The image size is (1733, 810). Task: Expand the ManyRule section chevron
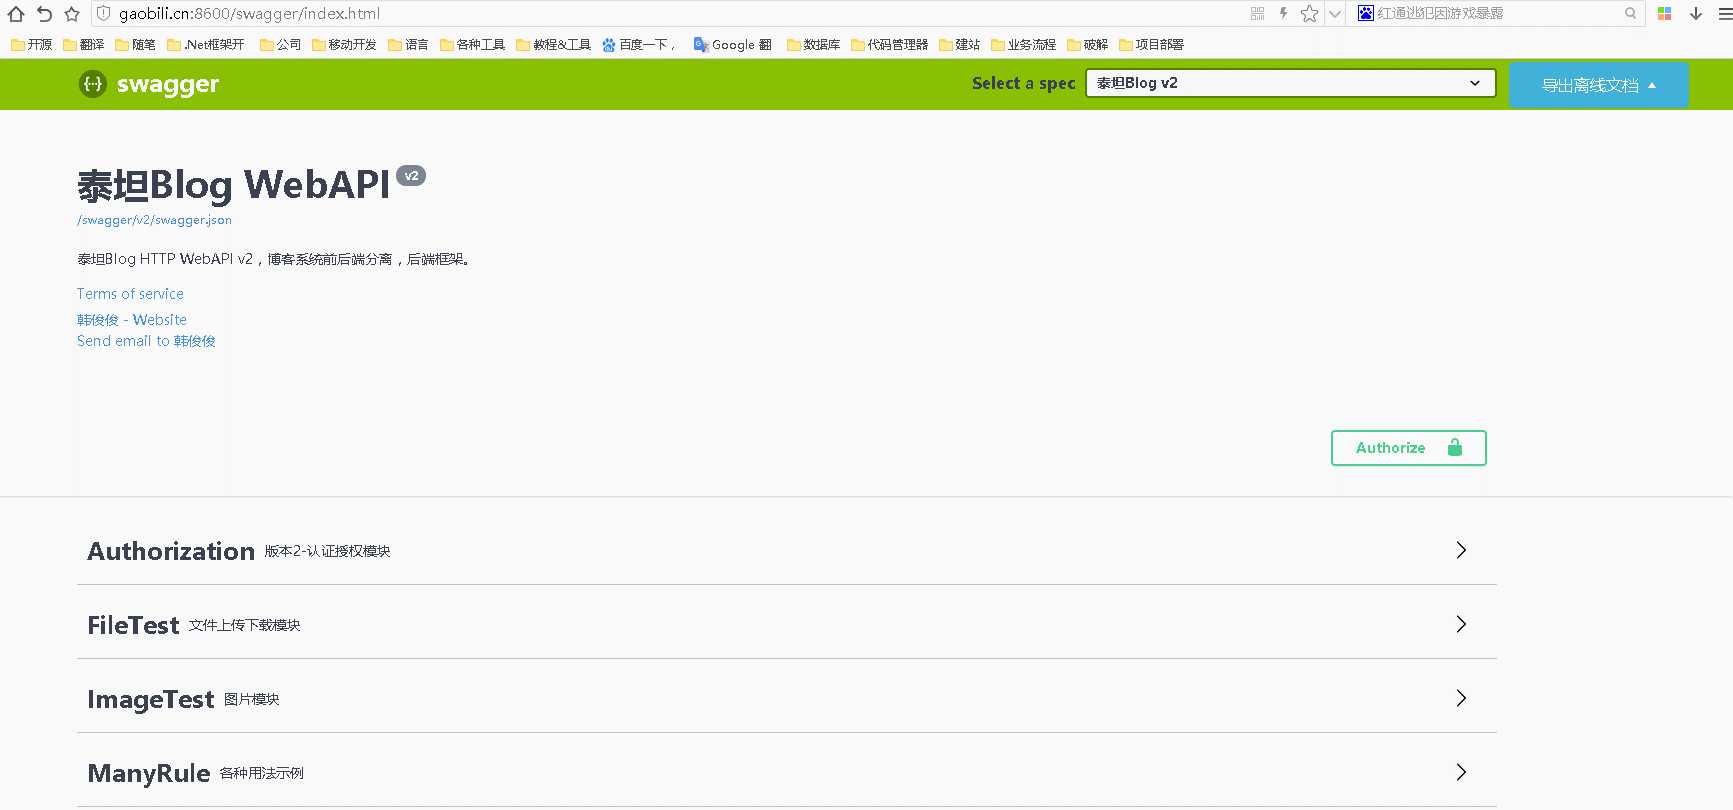click(1461, 772)
